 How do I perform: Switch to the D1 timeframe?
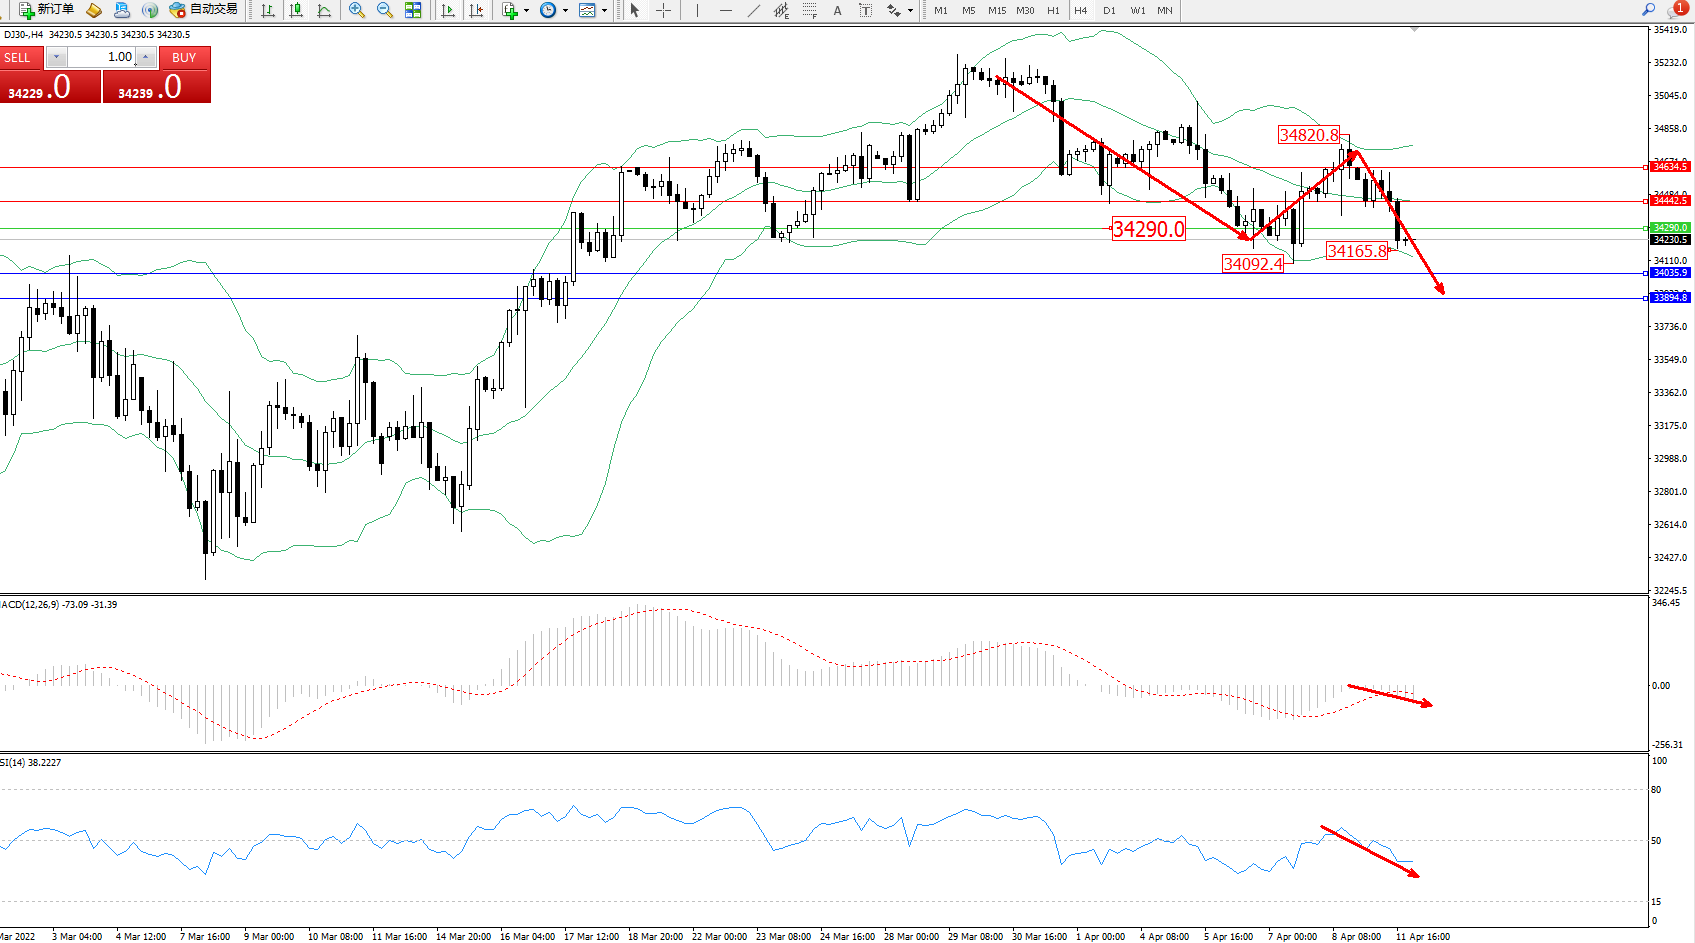[x=1109, y=10]
